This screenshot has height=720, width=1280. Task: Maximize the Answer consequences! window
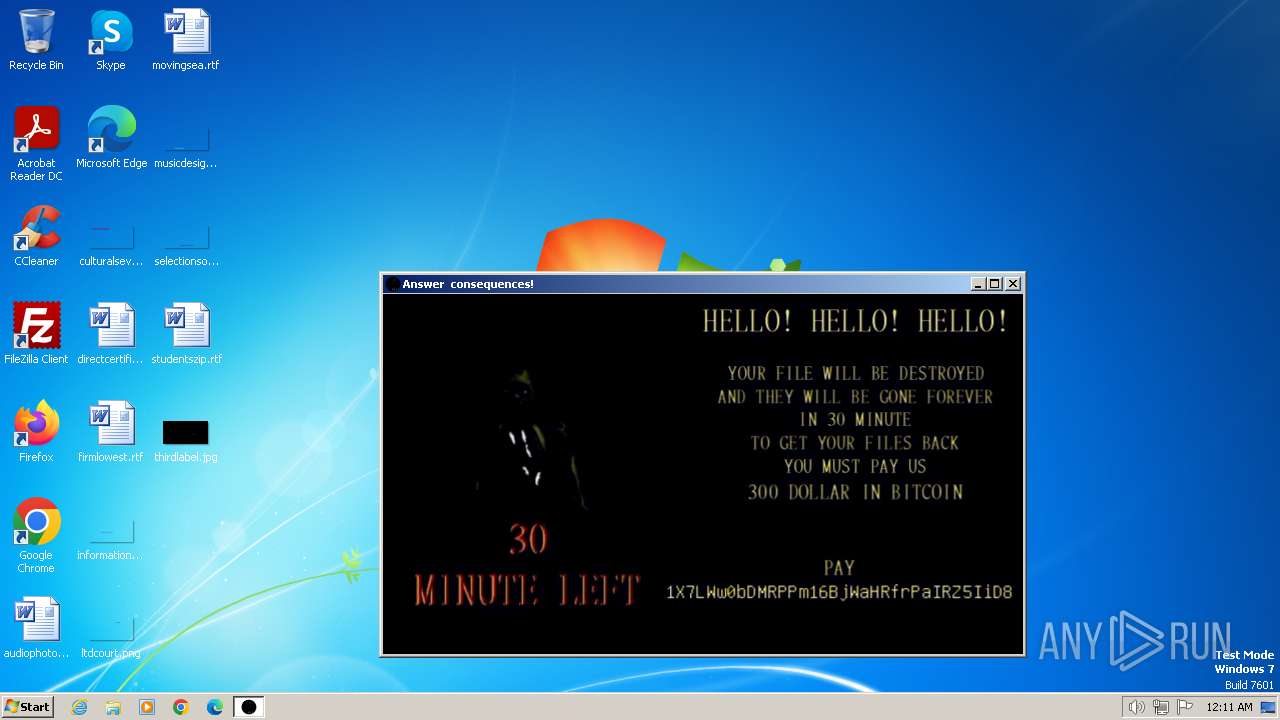[995, 284]
